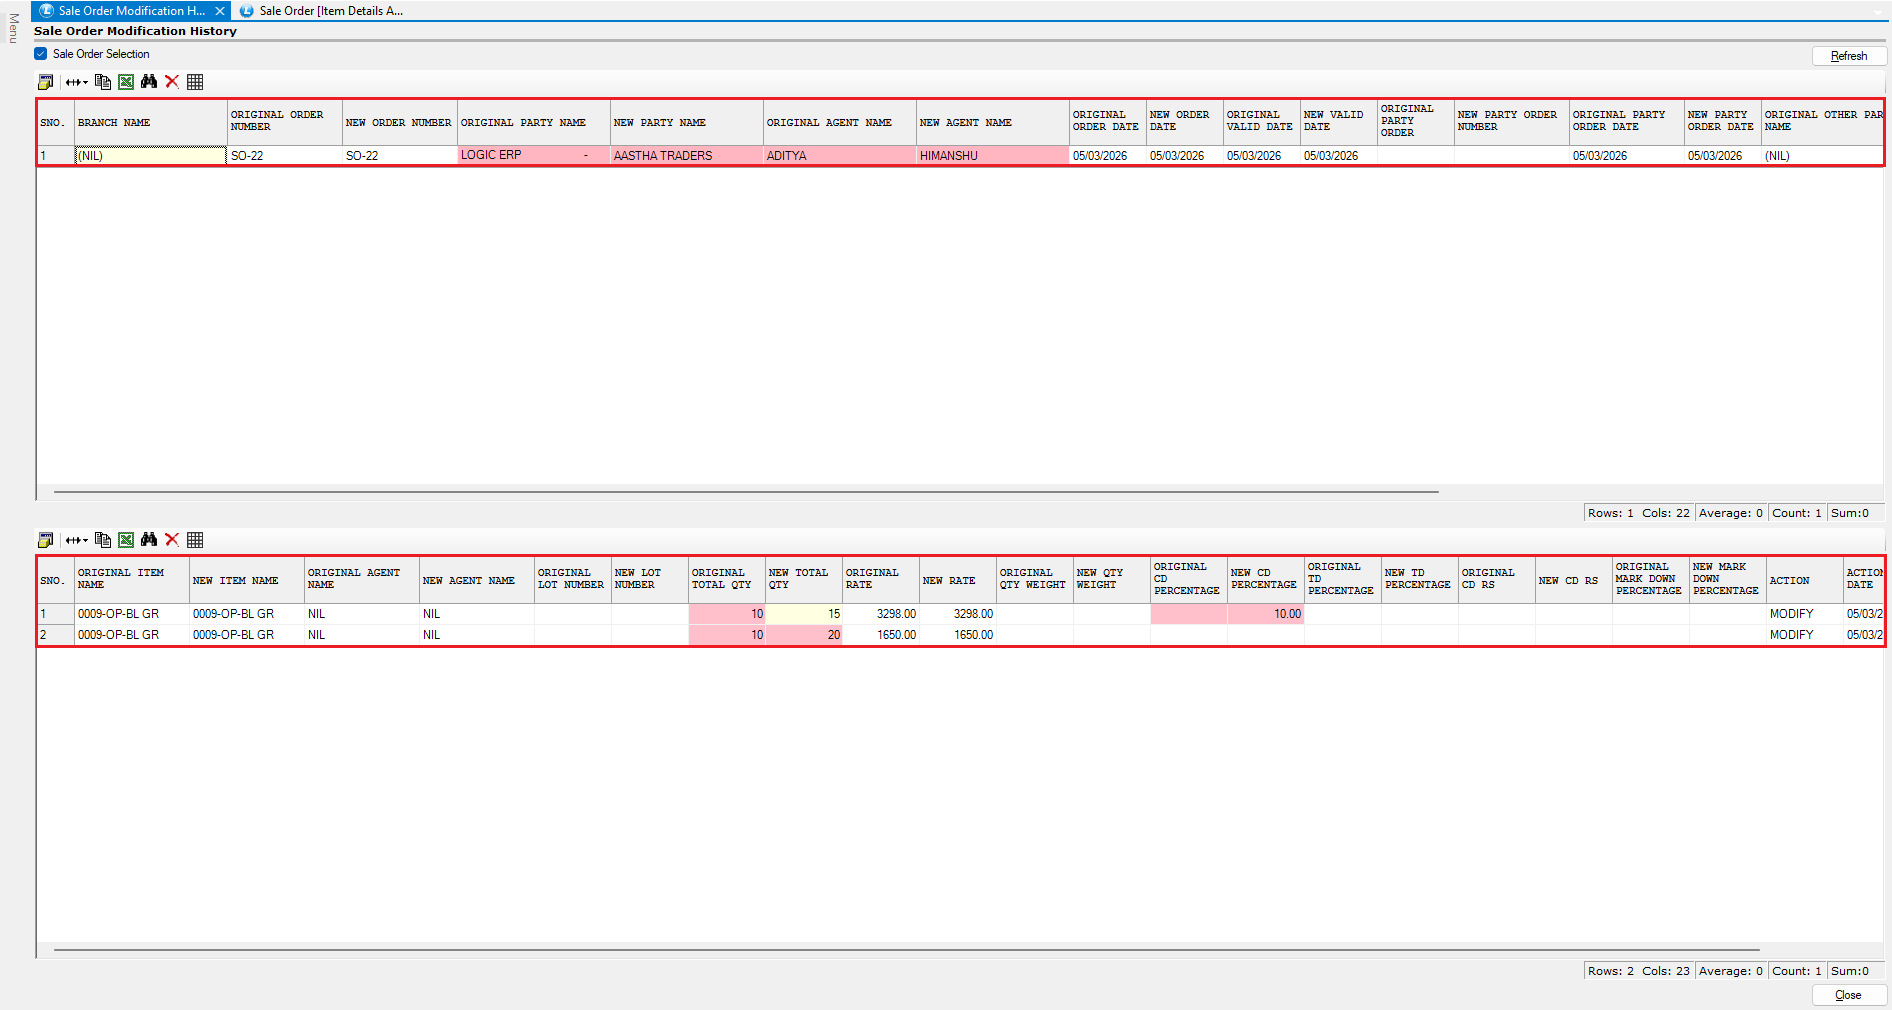Click the upper grid horizontal scrollbar
Viewport: 1892px width, 1010px height.
745,492
